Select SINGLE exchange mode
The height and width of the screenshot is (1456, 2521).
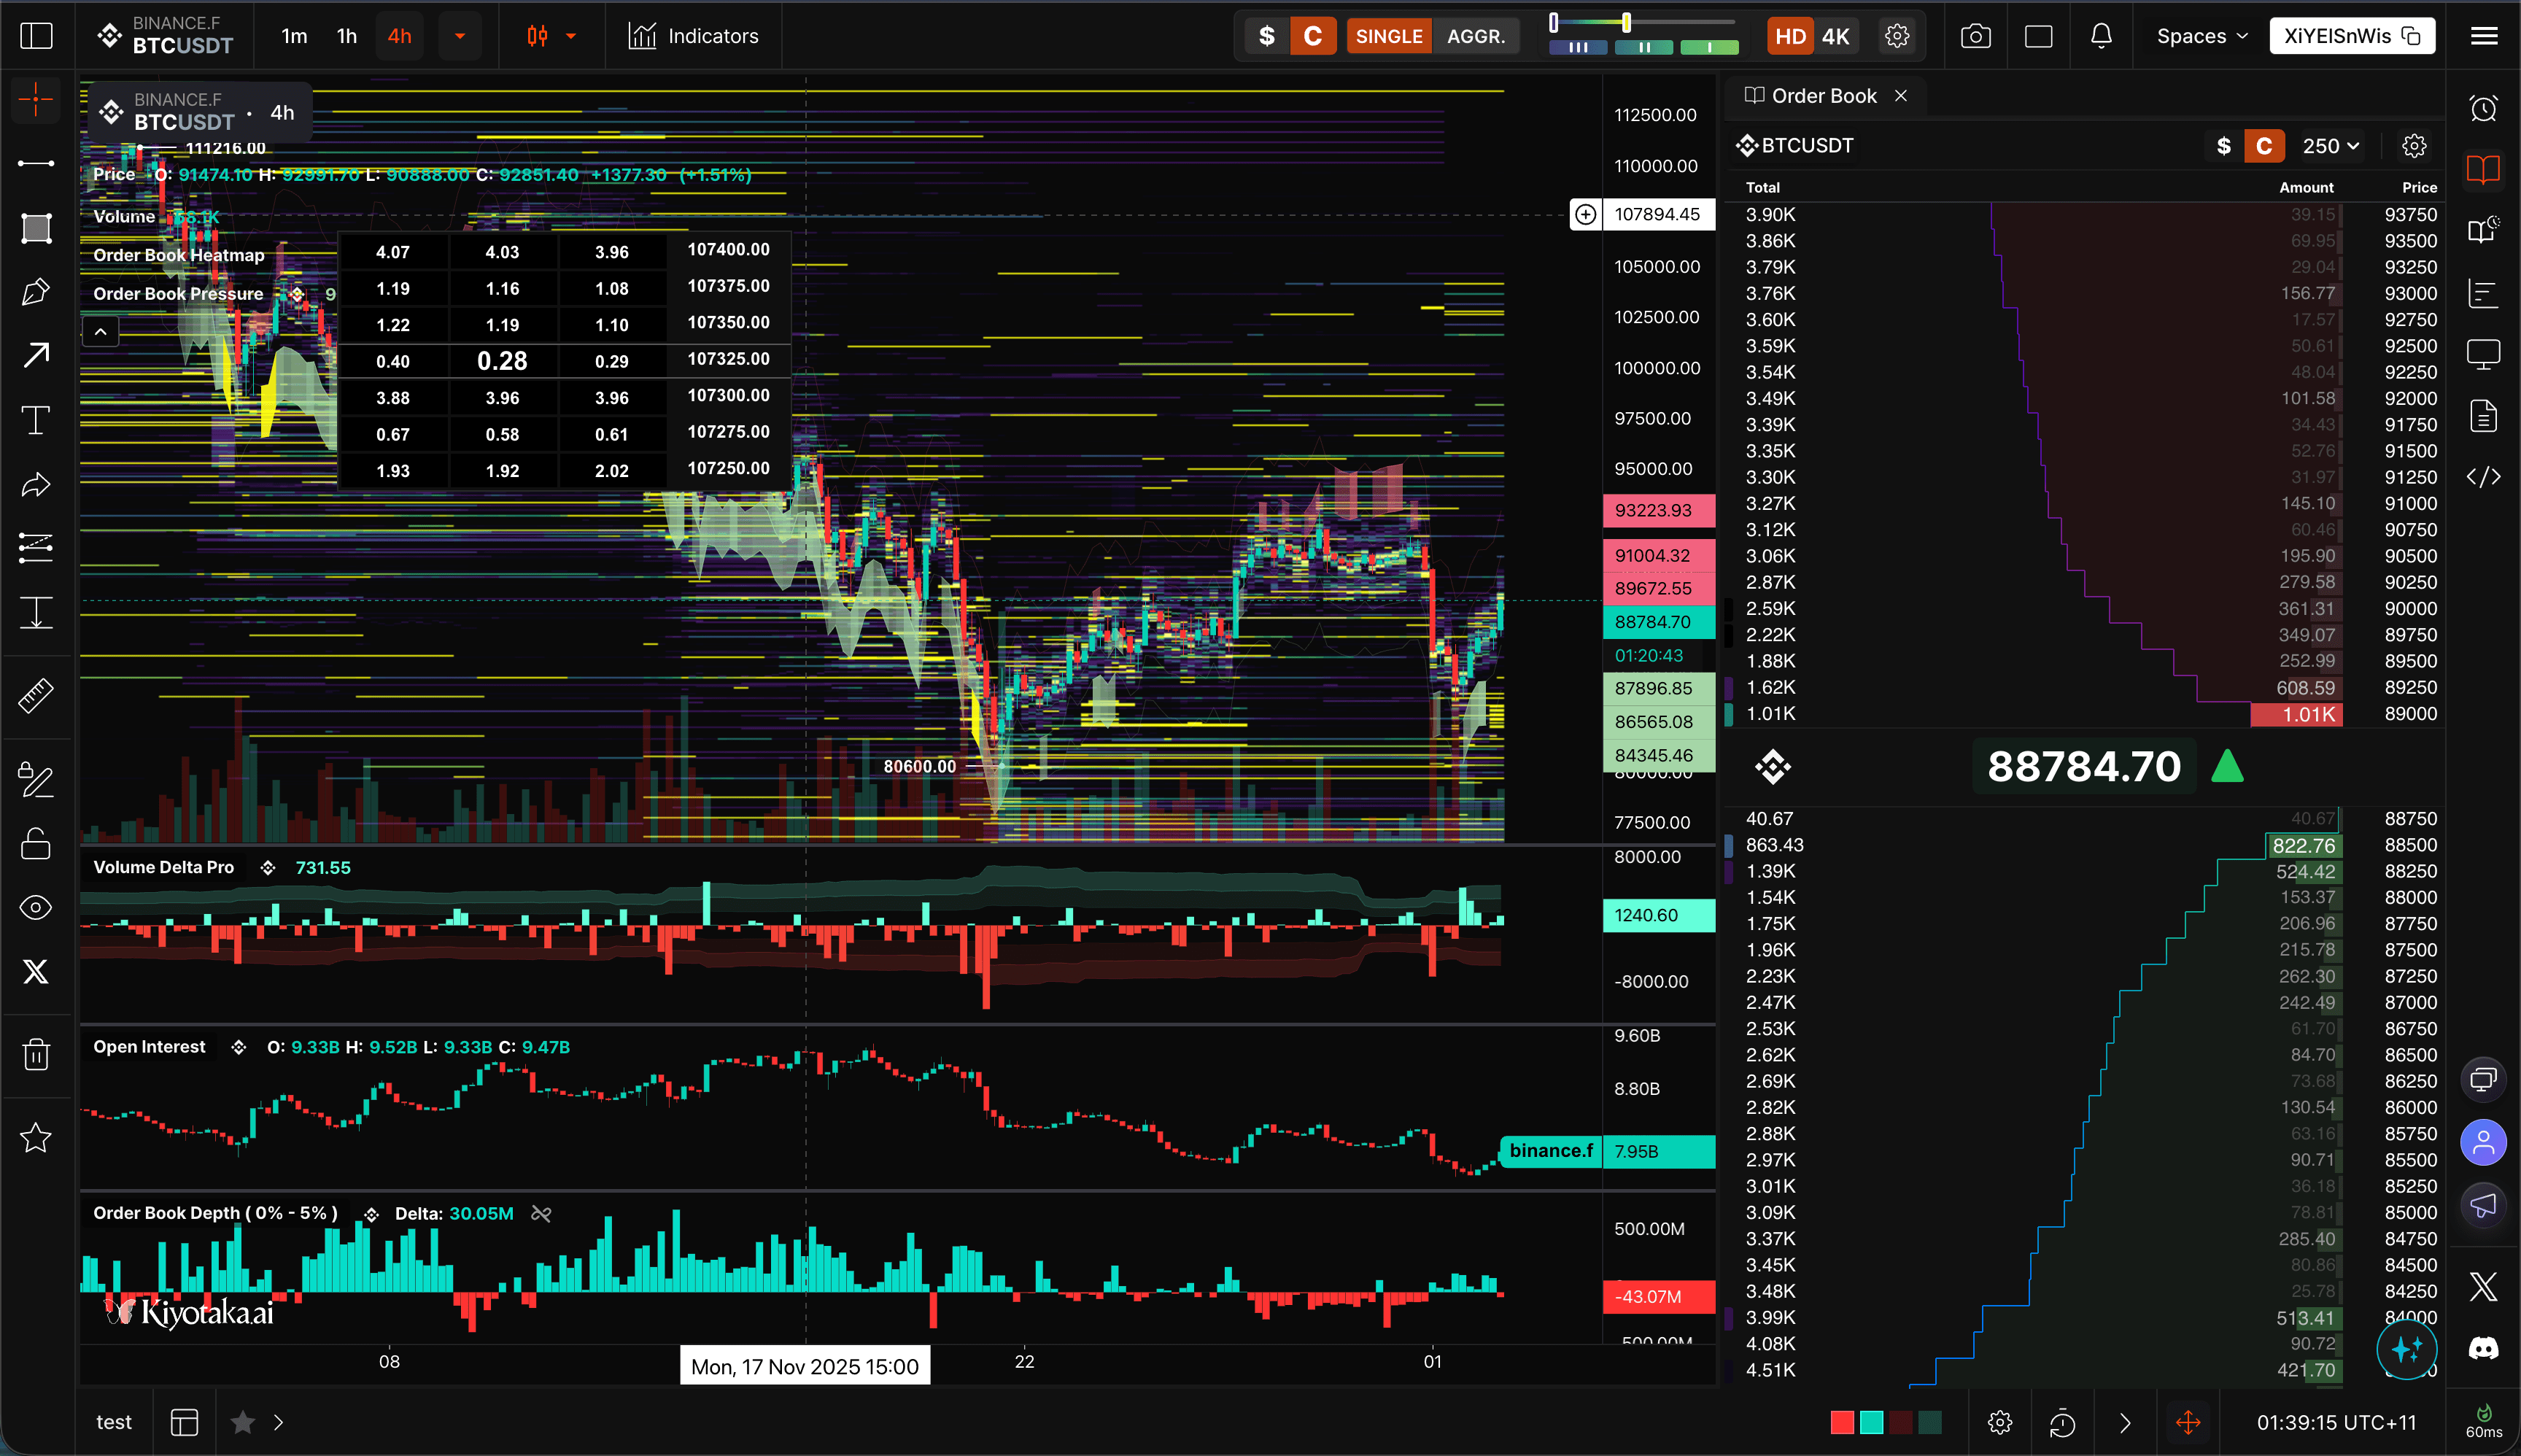click(x=1388, y=36)
